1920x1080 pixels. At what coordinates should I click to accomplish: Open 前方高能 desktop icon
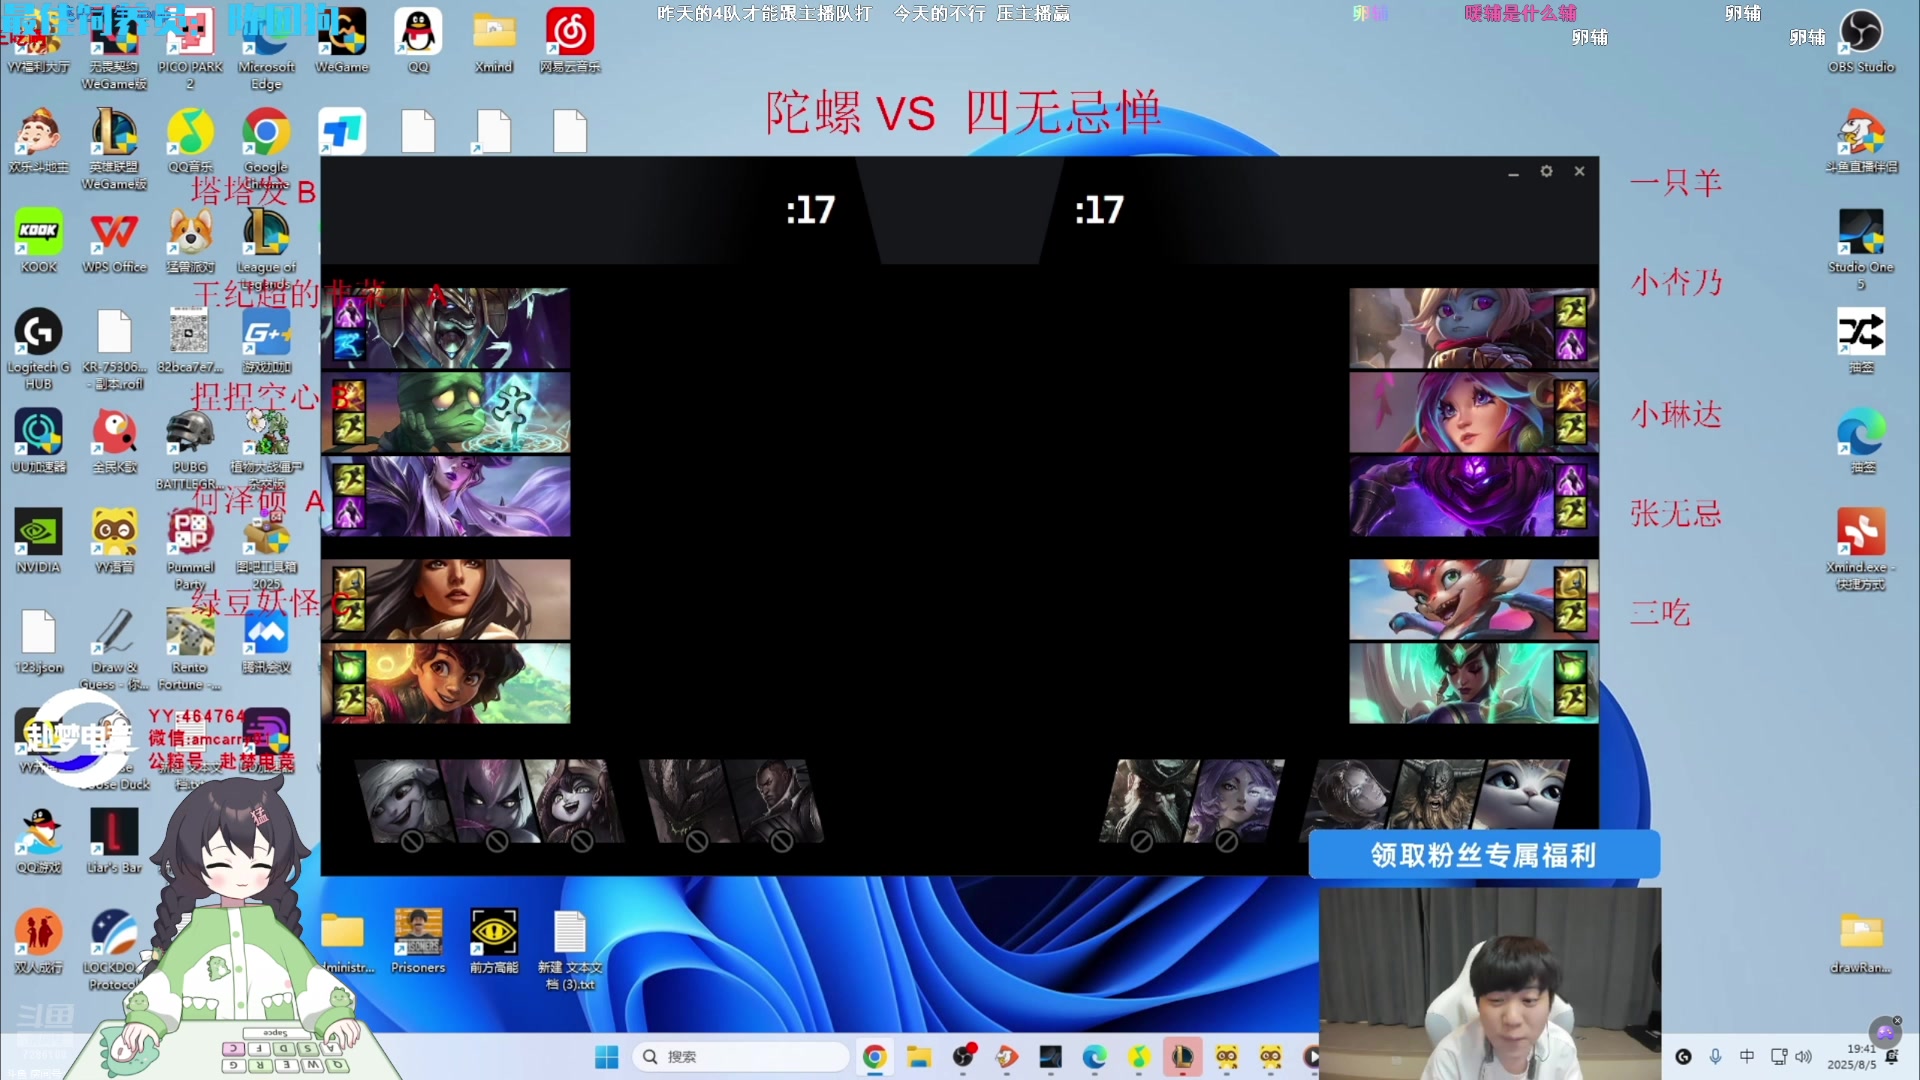pyautogui.click(x=494, y=941)
